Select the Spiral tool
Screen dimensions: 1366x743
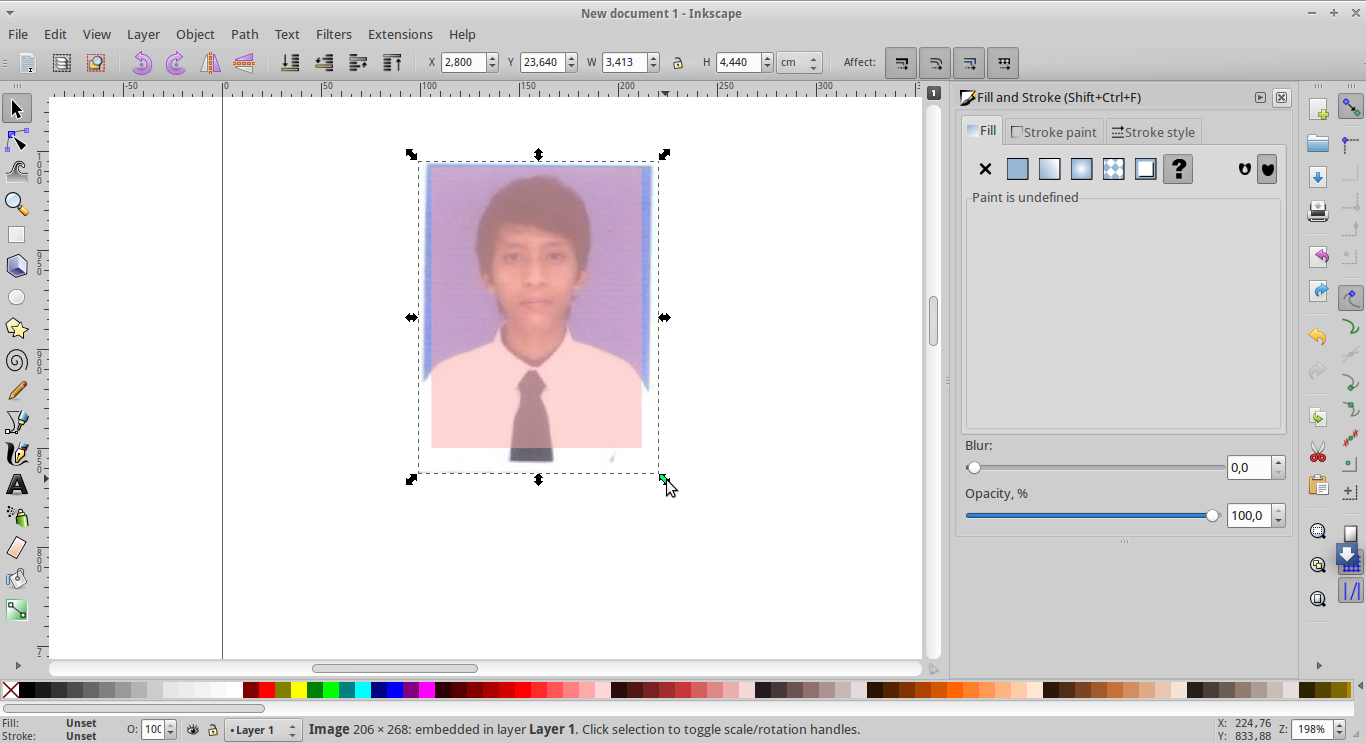click(x=16, y=360)
